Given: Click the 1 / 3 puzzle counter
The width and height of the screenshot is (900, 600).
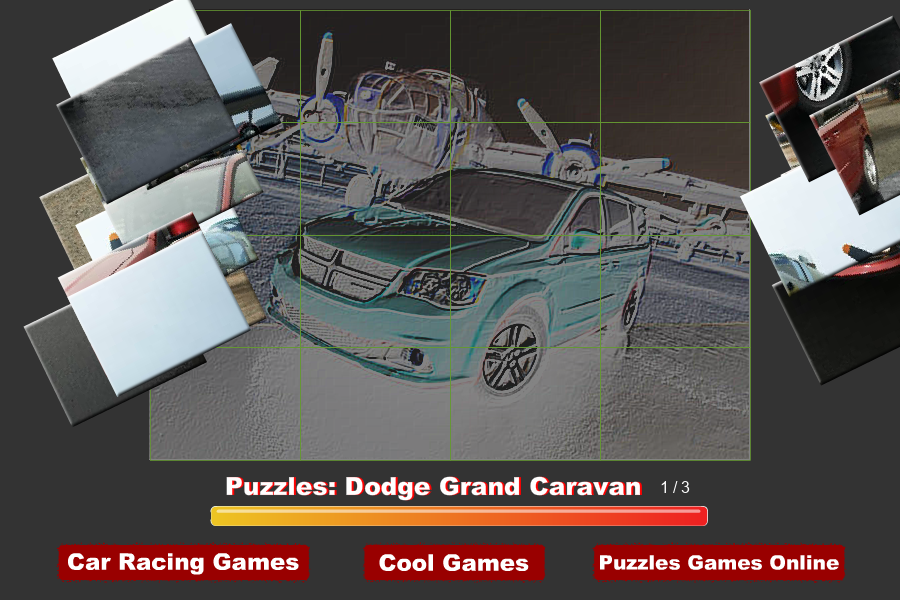Looking at the screenshot, I should (x=675, y=487).
